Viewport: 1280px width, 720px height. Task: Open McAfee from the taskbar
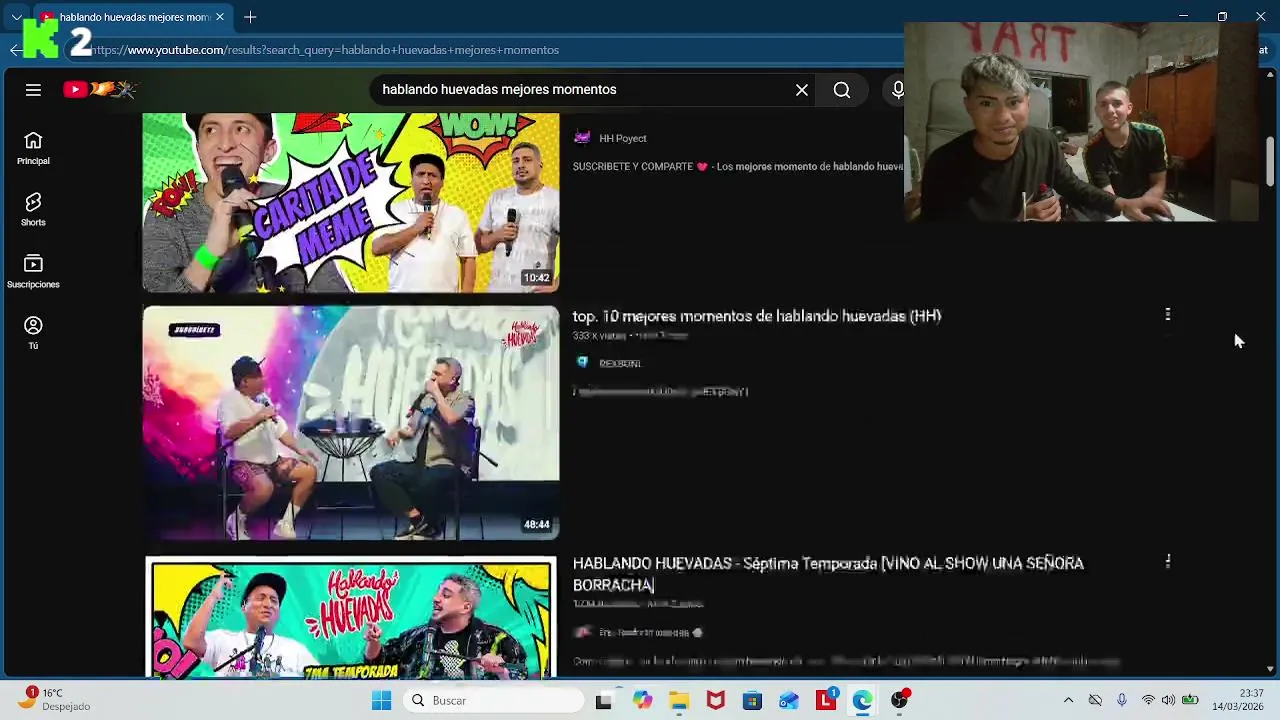pyautogui.click(x=715, y=701)
